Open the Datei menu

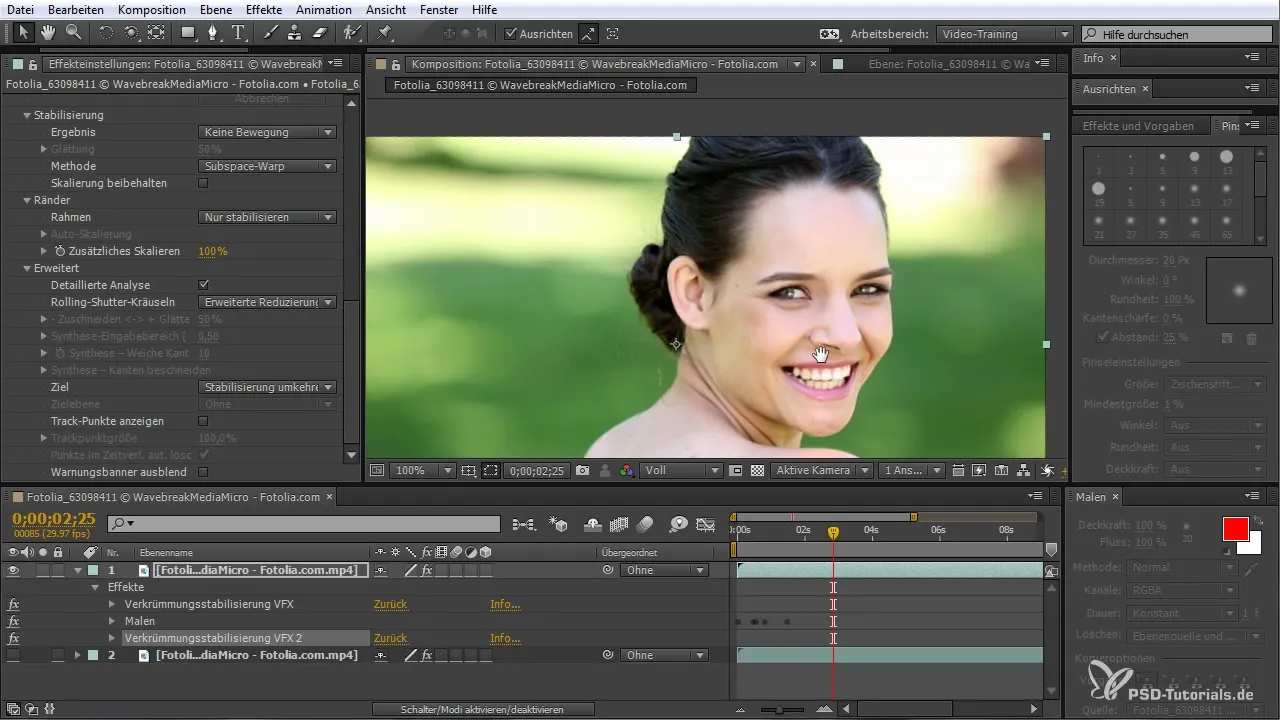tap(20, 9)
